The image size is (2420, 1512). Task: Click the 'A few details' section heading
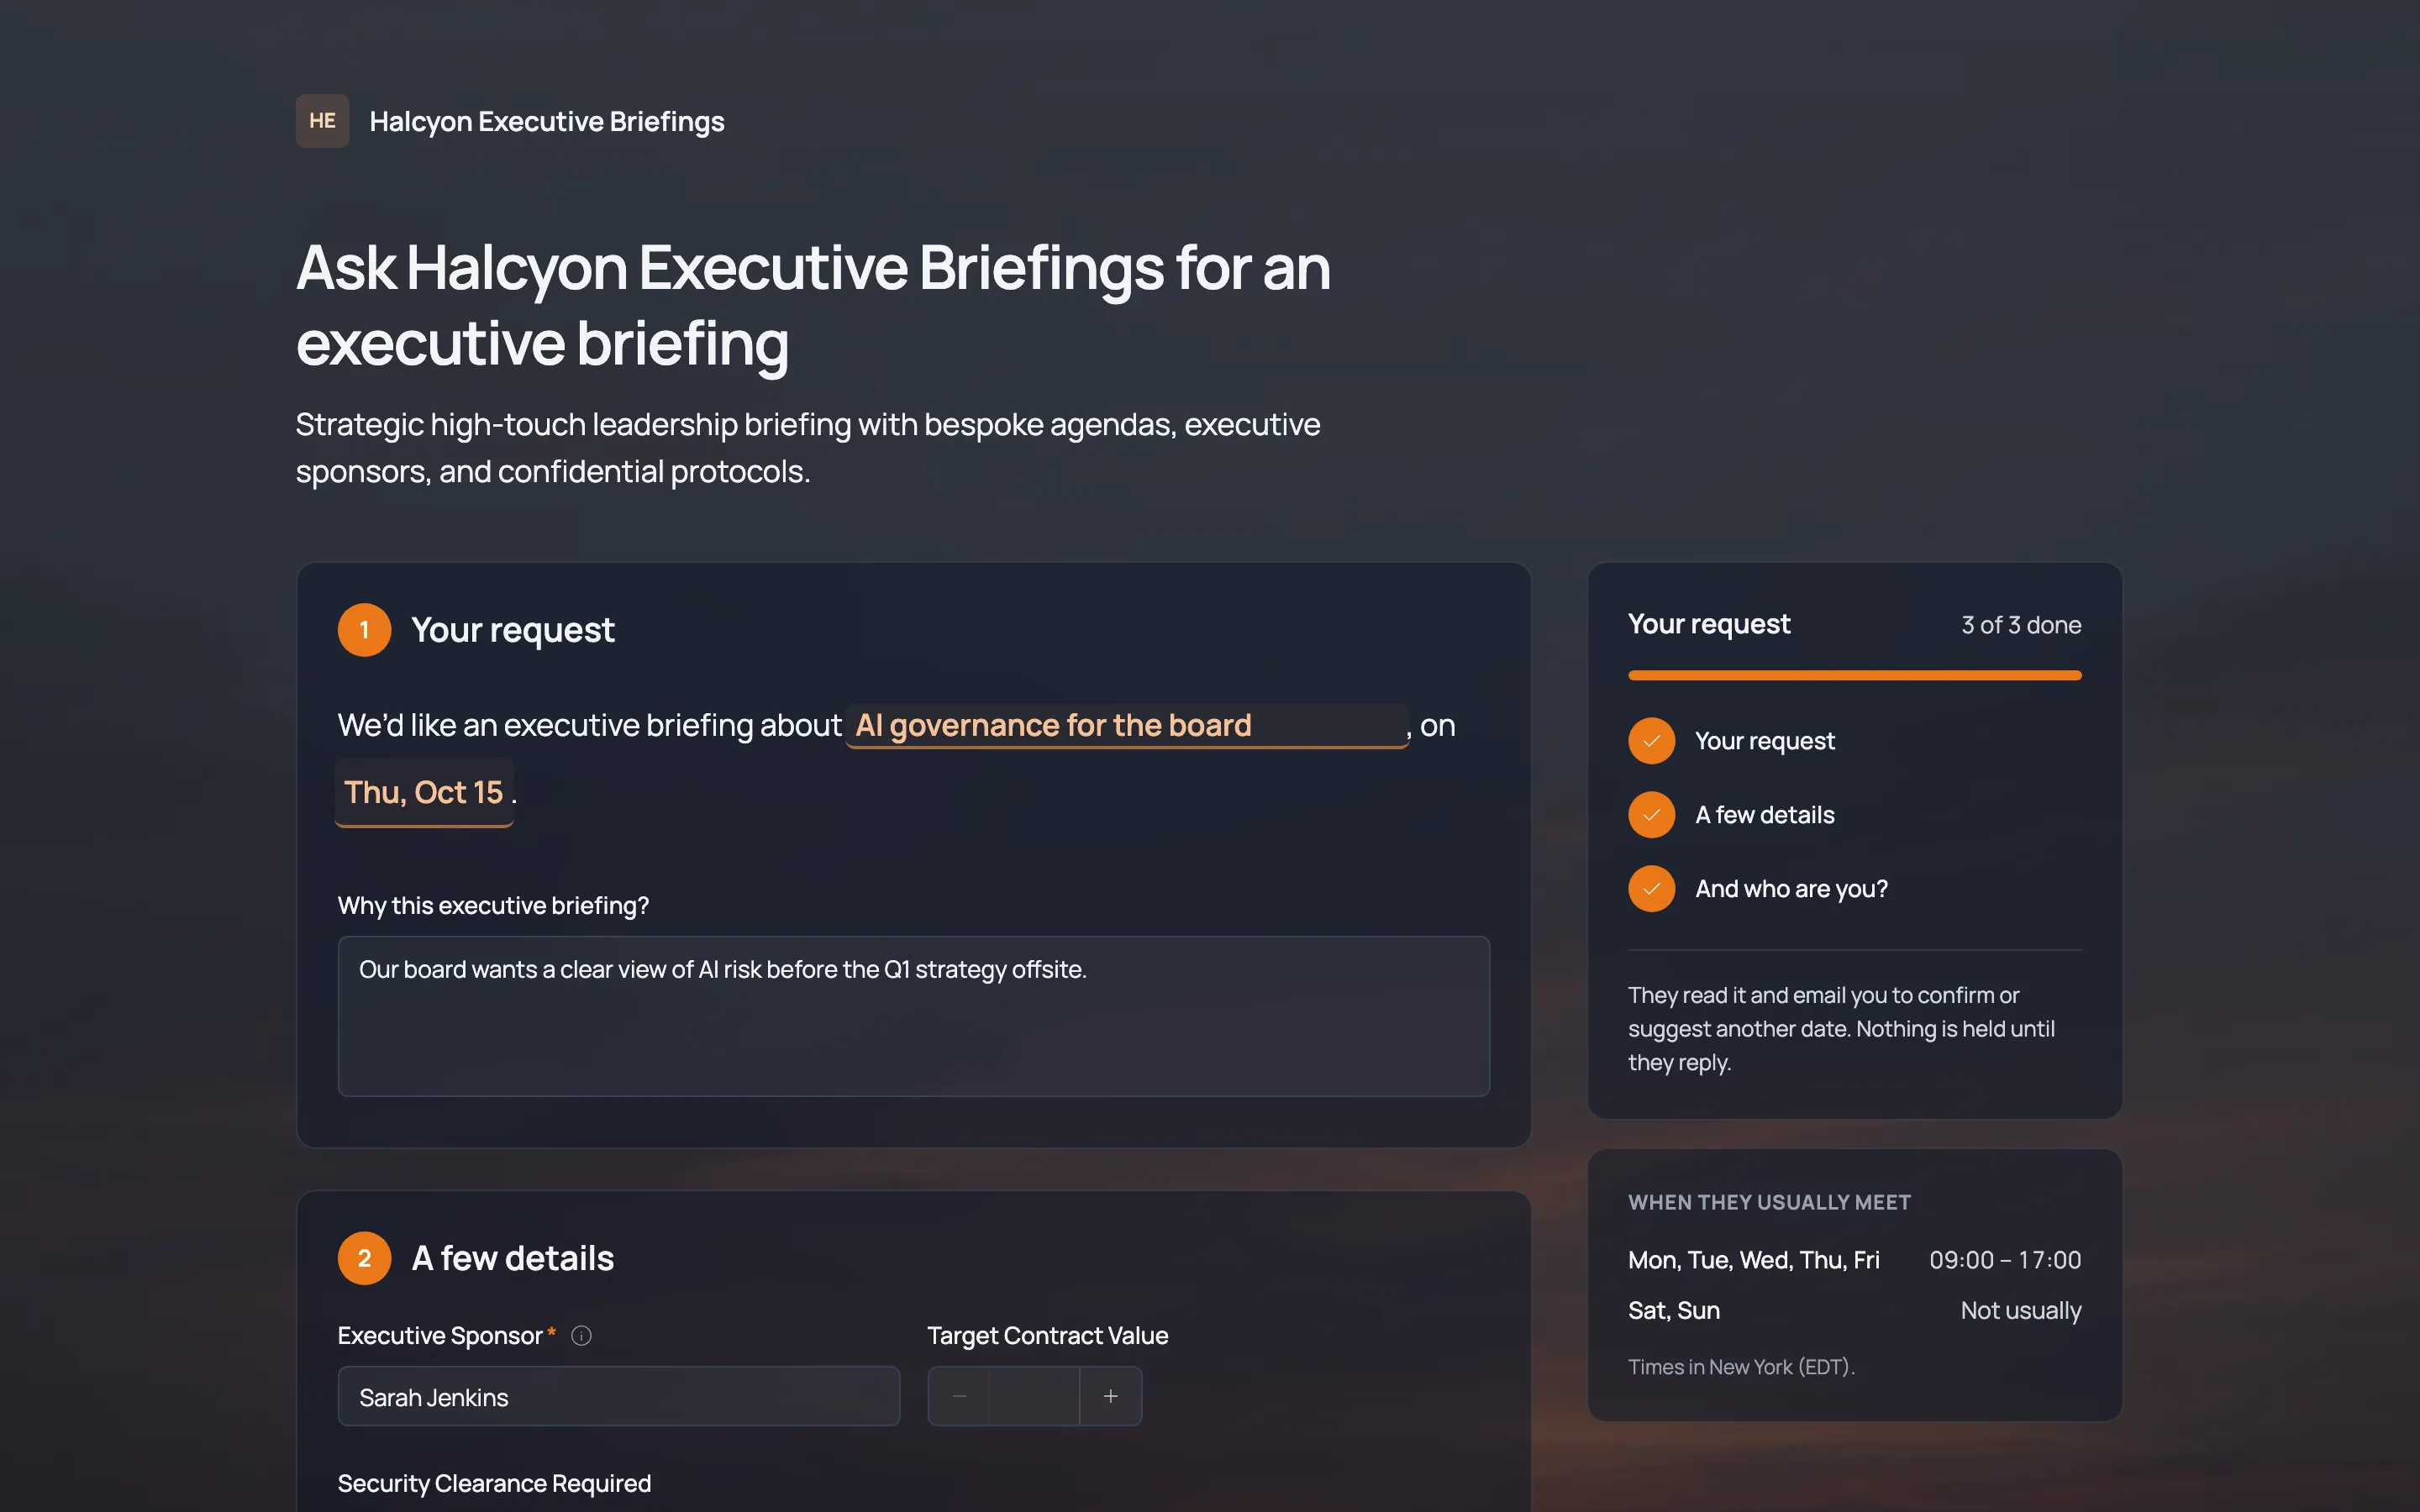click(x=512, y=1258)
